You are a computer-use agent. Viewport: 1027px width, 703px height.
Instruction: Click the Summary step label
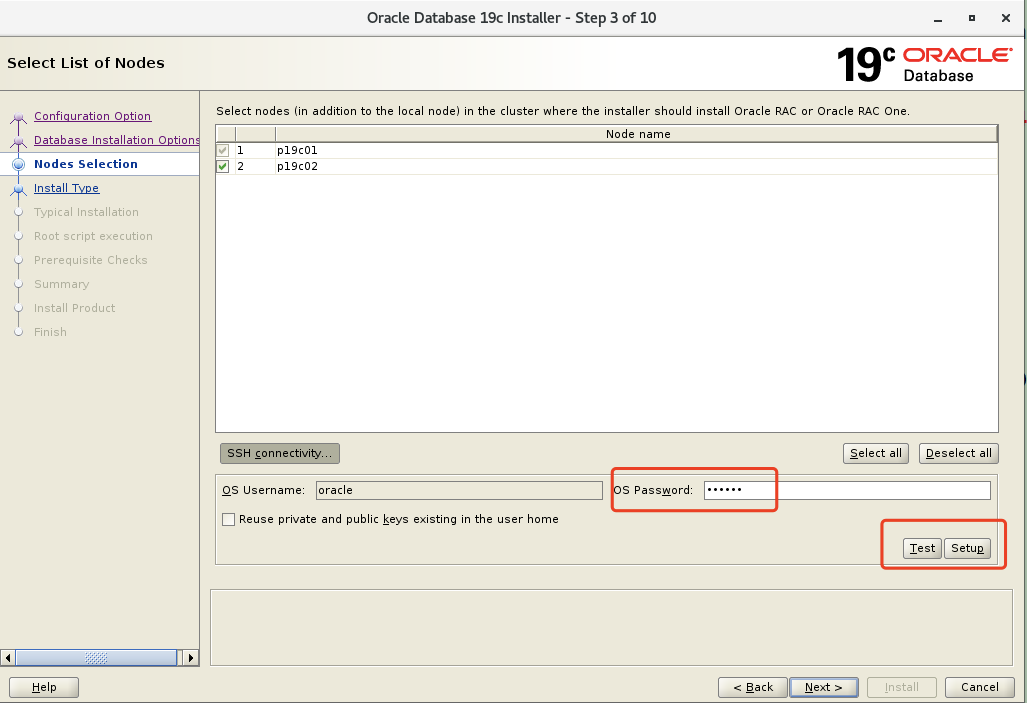pyautogui.click(x=62, y=284)
